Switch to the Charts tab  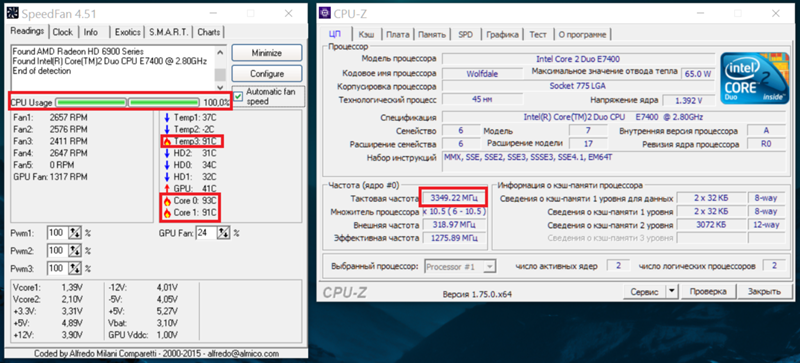click(x=209, y=32)
